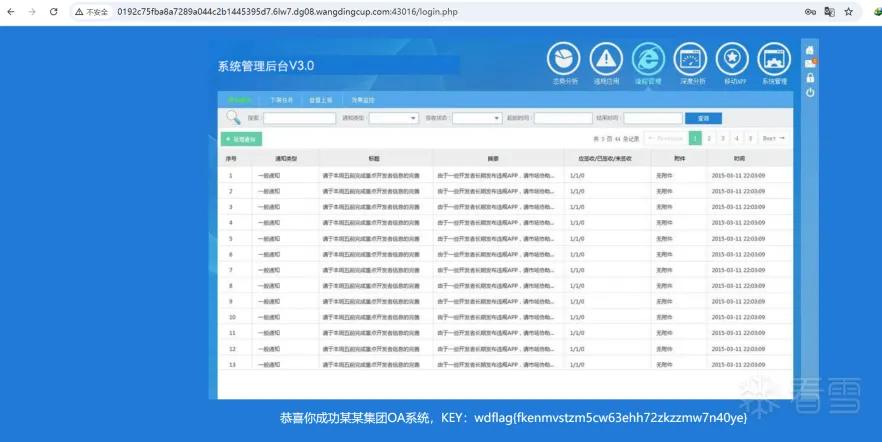Focus the search keyword input field
882x442 pixels.
(299, 118)
